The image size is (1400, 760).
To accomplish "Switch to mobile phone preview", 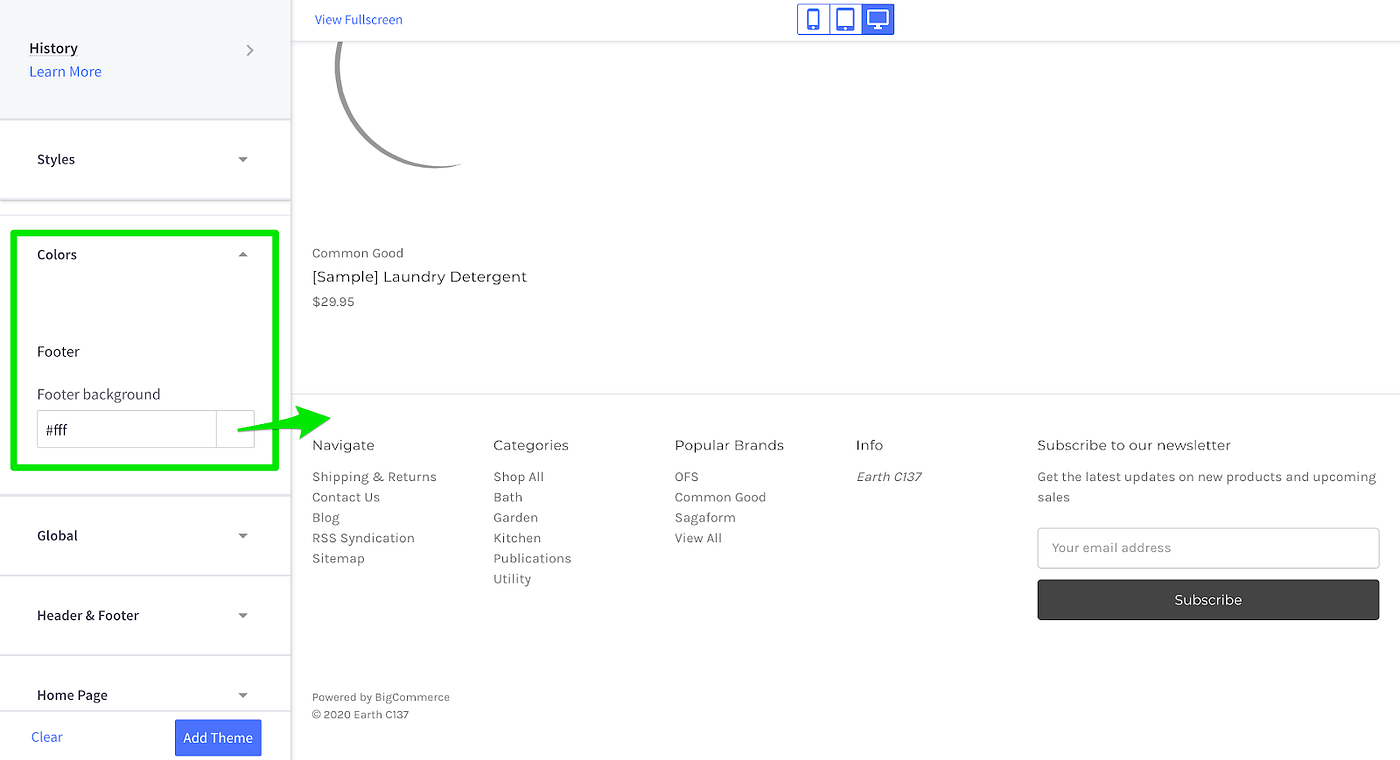I will point(814,19).
